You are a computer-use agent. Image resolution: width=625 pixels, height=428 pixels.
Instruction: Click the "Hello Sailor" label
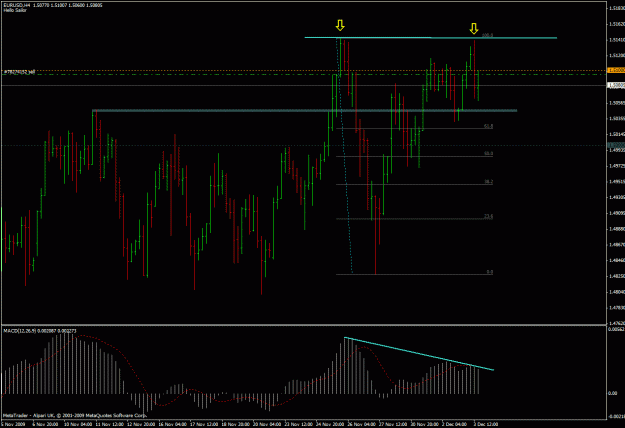pyautogui.click(x=15, y=10)
